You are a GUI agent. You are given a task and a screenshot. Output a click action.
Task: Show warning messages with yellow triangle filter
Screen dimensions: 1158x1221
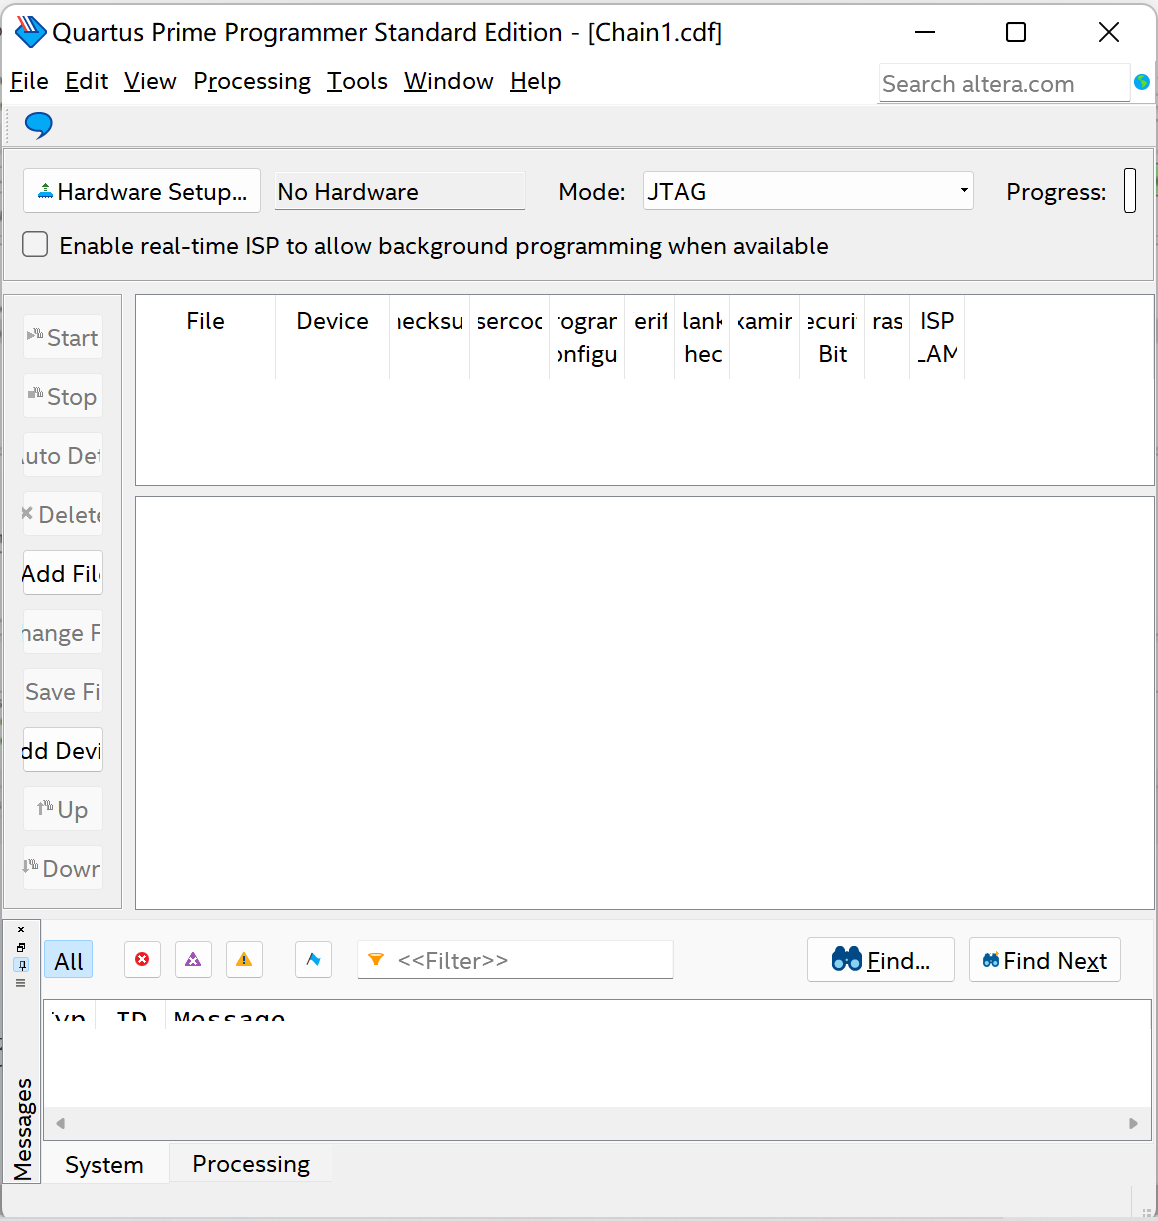click(x=244, y=960)
